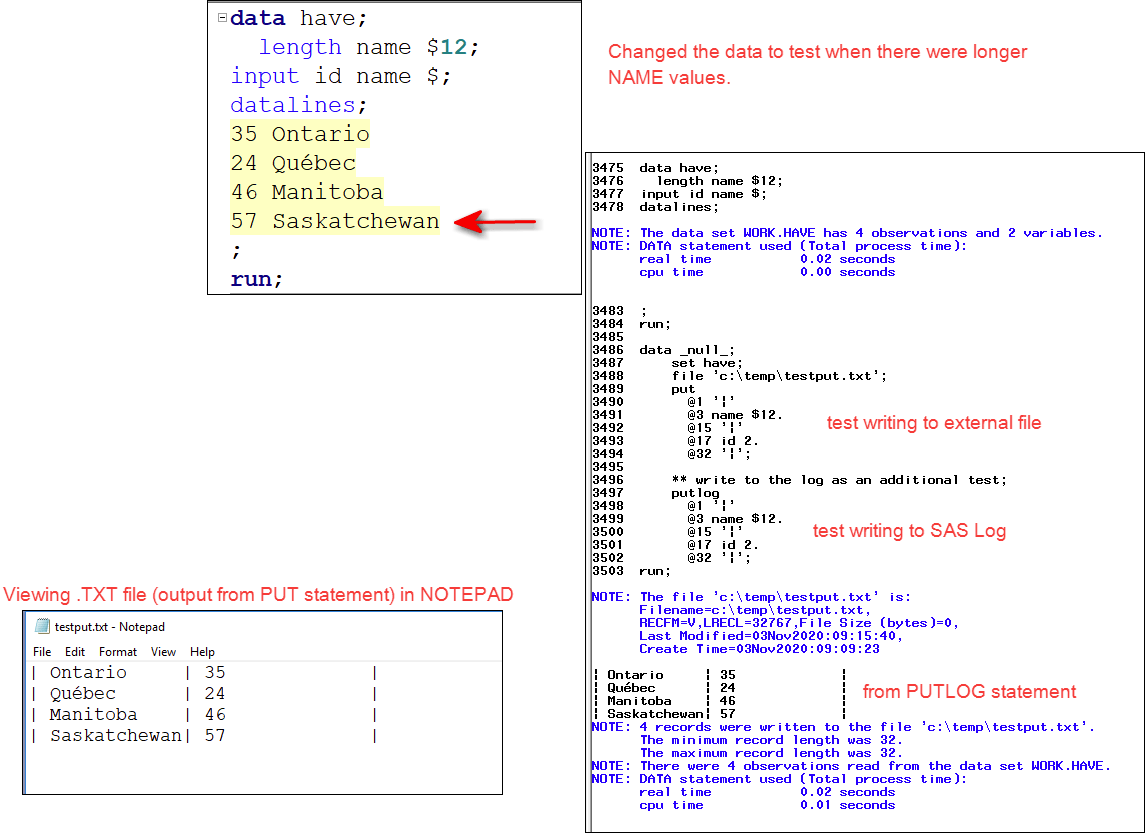Click the Notepad application icon
This screenshot has height=833, width=1145.
[41, 623]
